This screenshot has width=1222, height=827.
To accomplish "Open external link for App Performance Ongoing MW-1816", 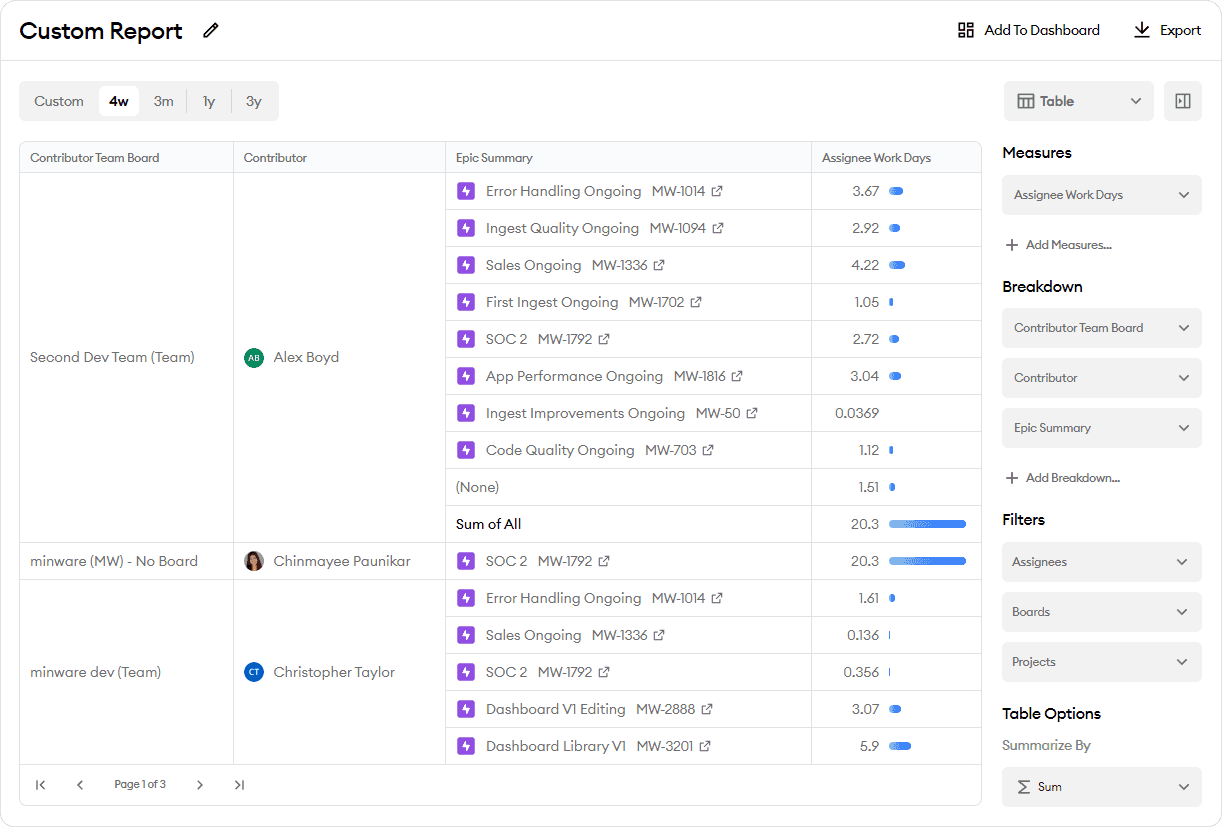I will (737, 376).
